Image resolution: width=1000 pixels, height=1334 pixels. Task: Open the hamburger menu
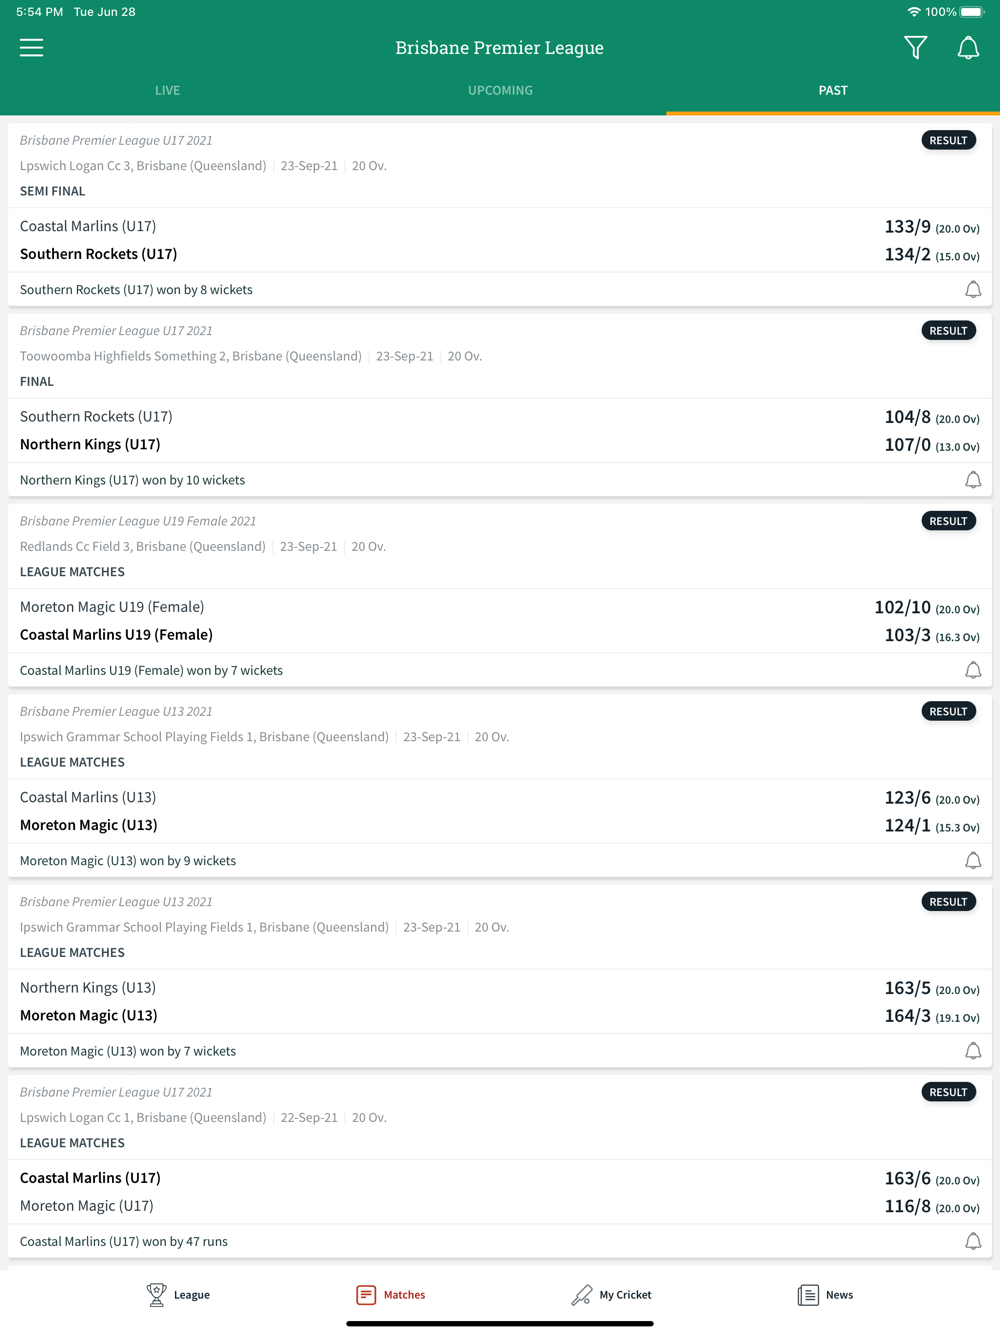31,48
